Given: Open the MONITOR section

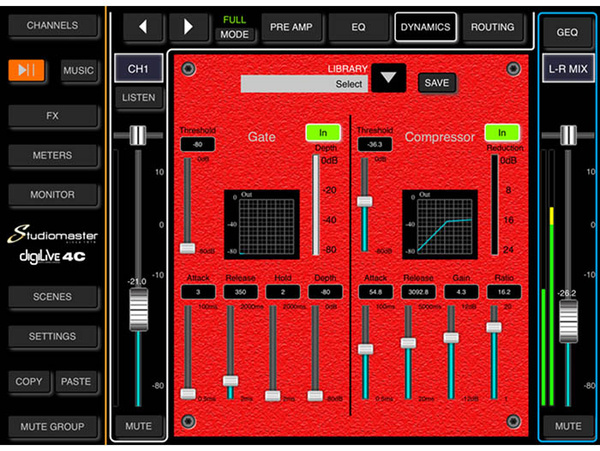Looking at the screenshot, I should (x=52, y=194).
